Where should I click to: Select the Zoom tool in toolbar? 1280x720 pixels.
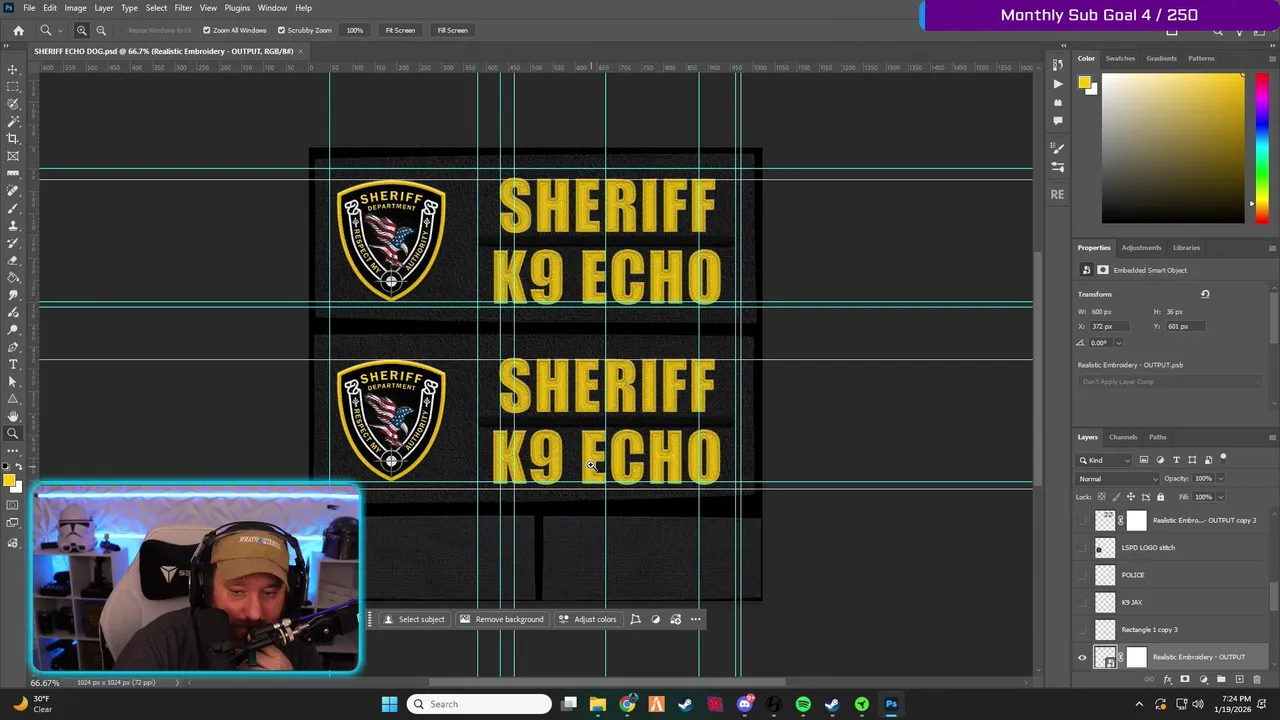(x=13, y=434)
